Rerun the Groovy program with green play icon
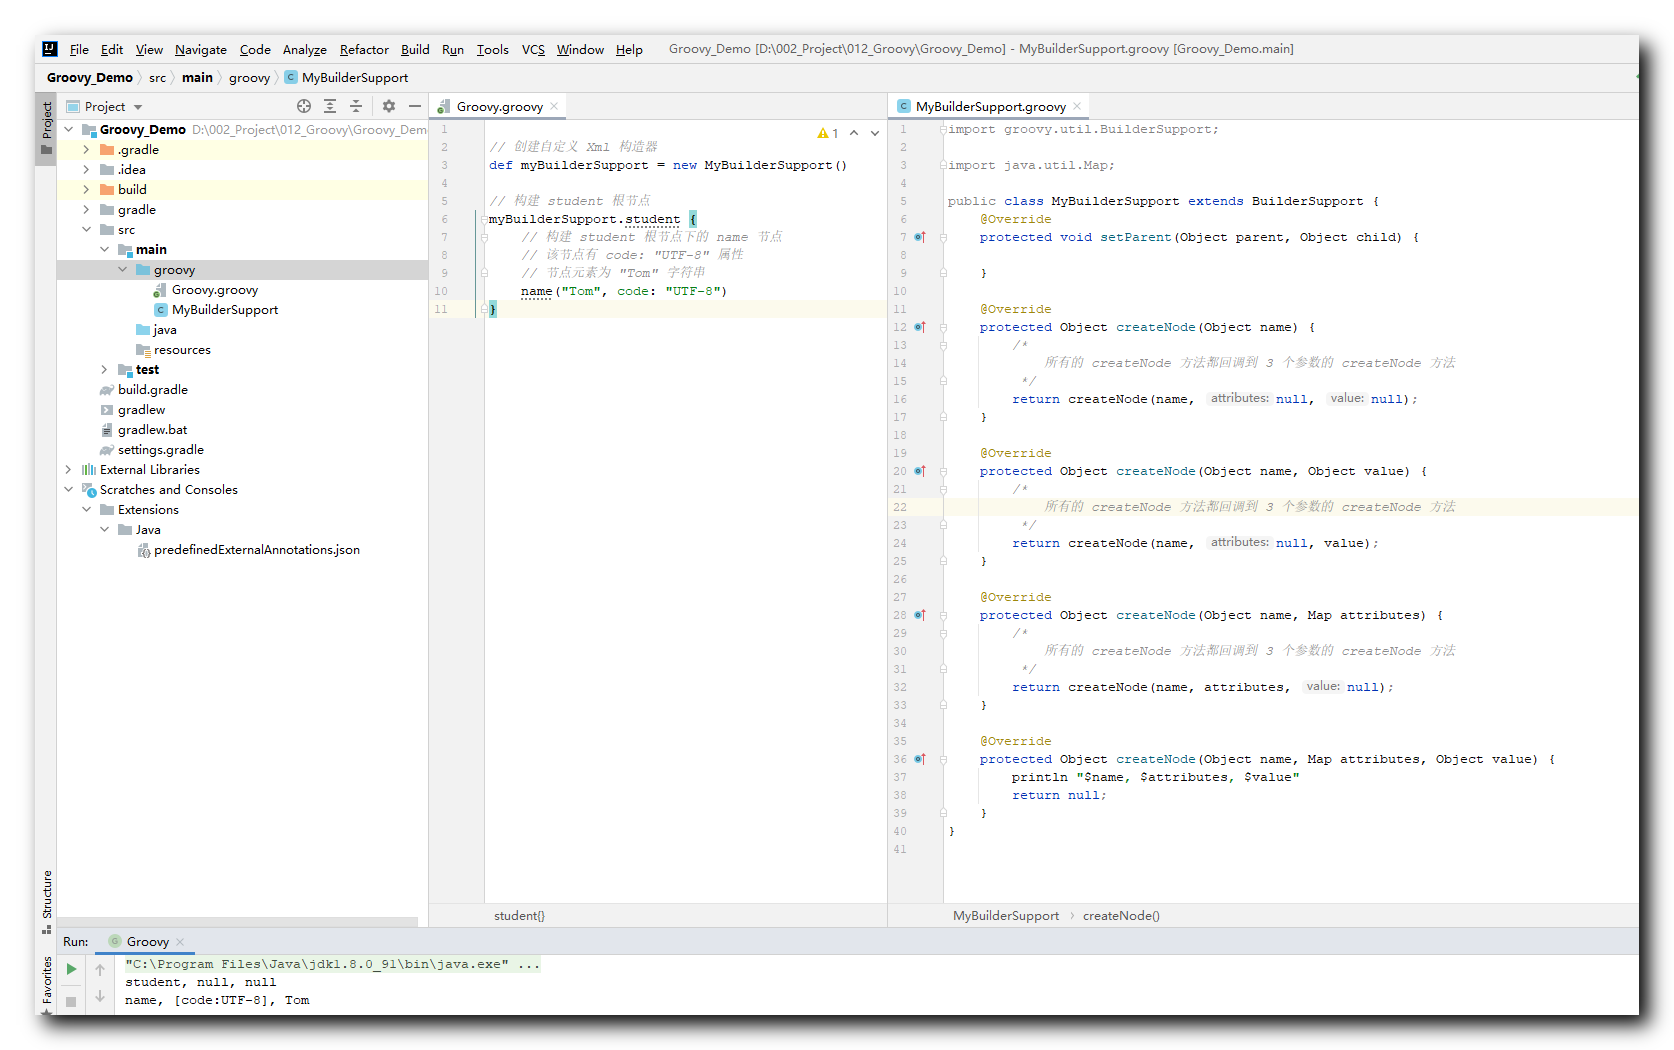The height and width of the screenshot is (1050, 1674). 70,968
